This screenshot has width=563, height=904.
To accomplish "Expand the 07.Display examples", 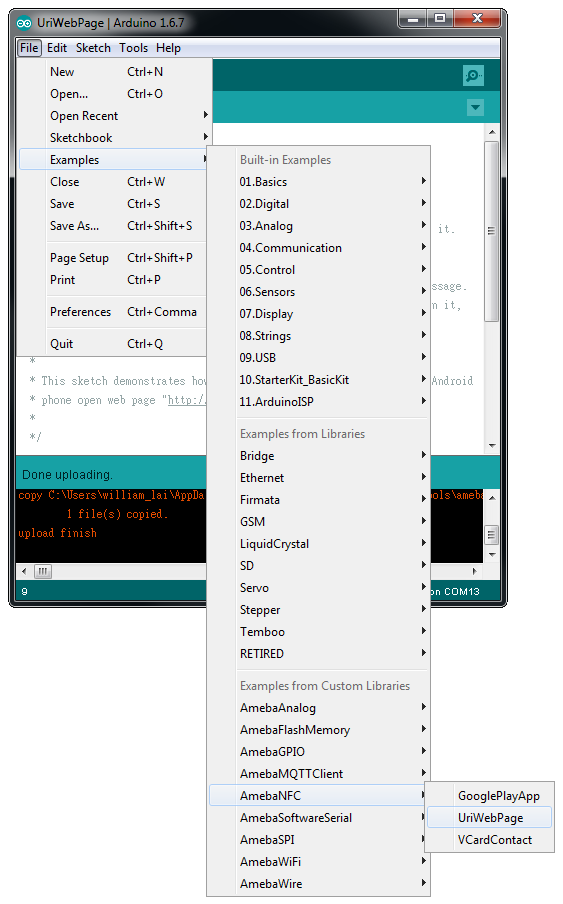I will (319, 314).
